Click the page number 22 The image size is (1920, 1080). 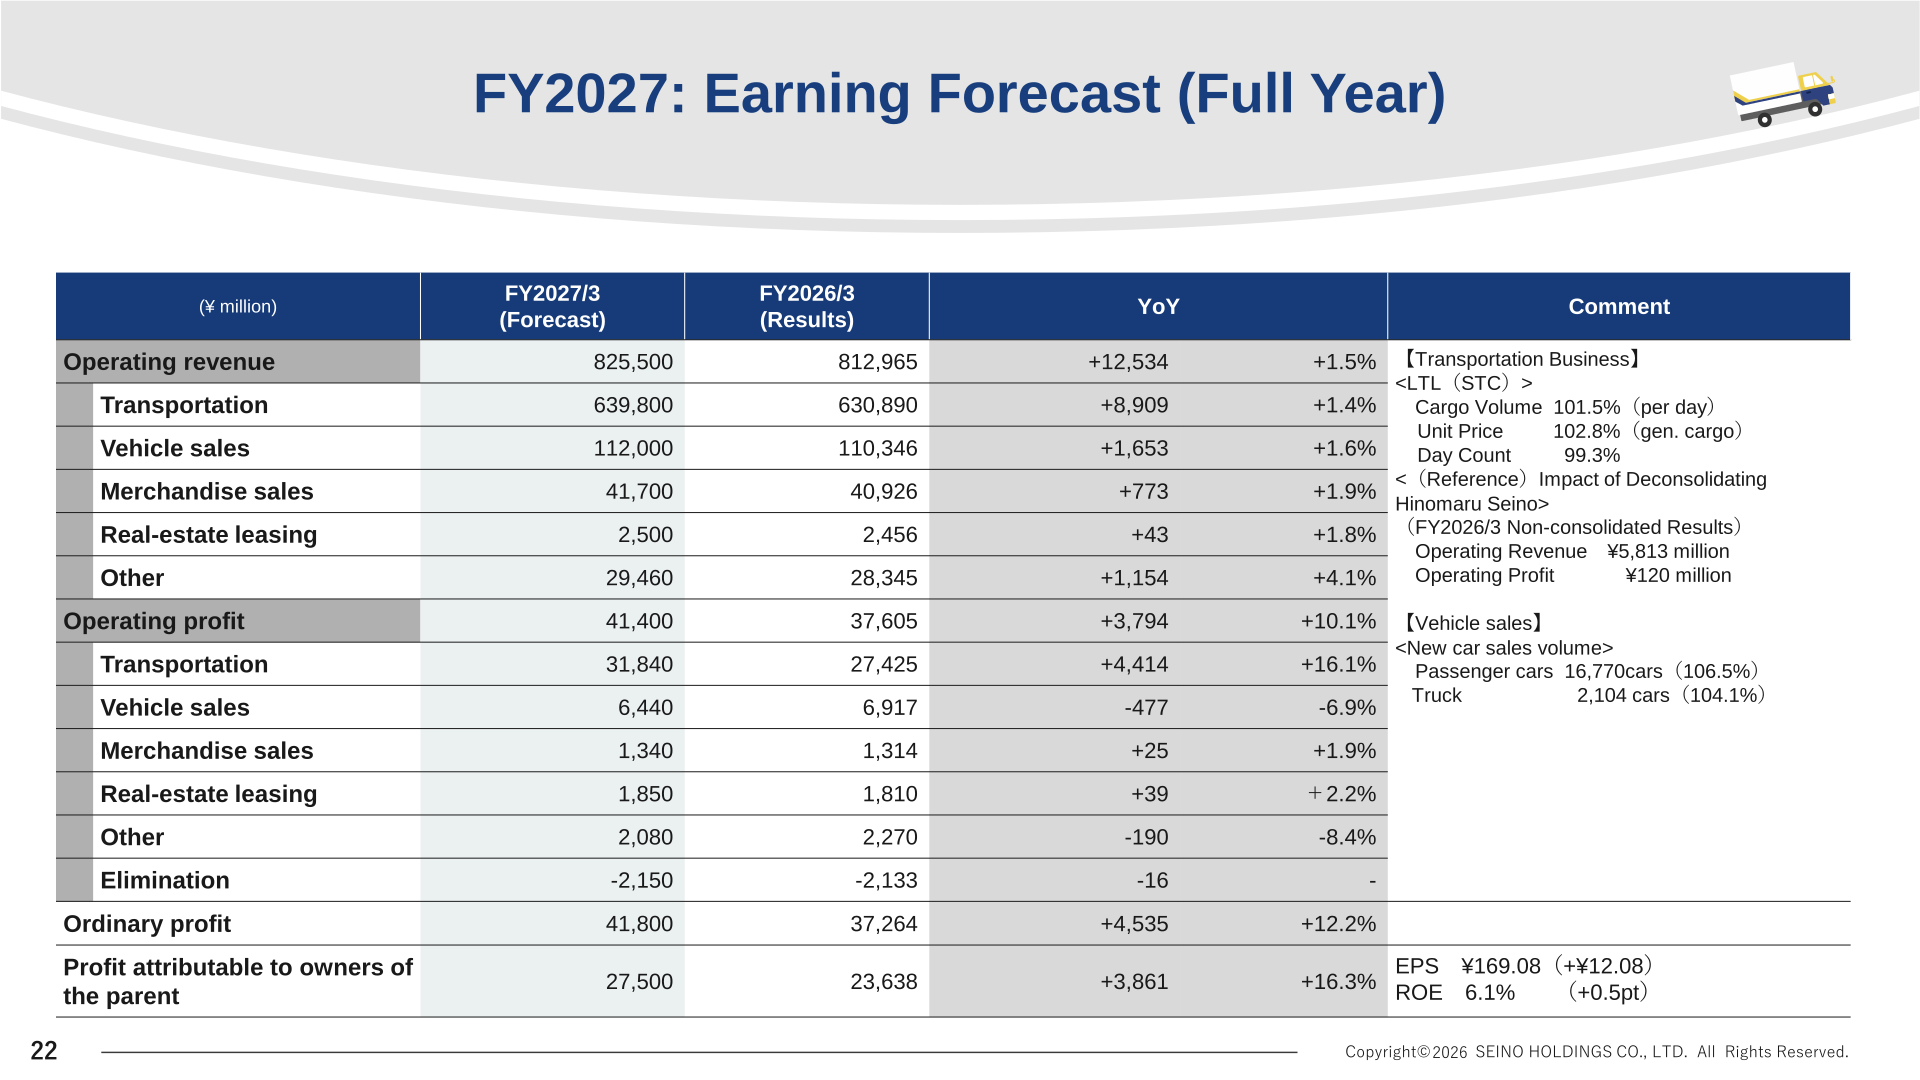pyautogui.click(x=44, y=1050)
